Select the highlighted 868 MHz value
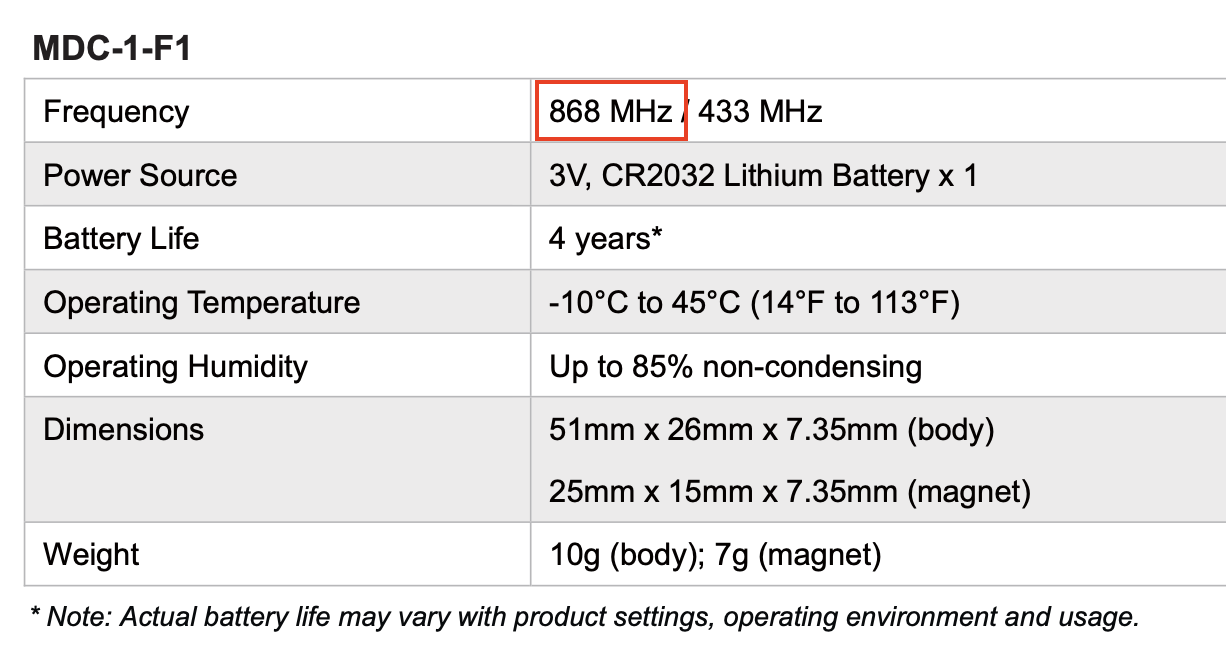The image size is (1226, 664). (x=611, y=111)
